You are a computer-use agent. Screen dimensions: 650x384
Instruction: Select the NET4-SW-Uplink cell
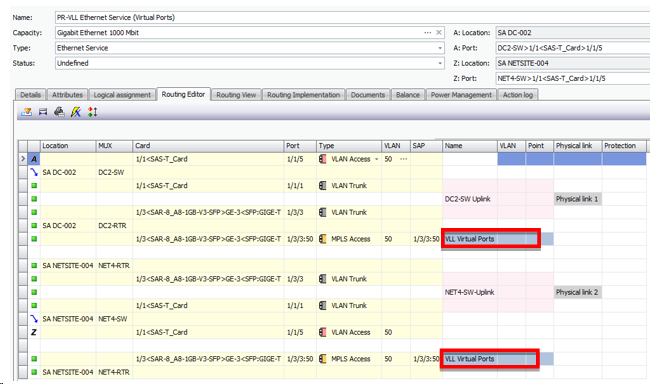(470, 292)
